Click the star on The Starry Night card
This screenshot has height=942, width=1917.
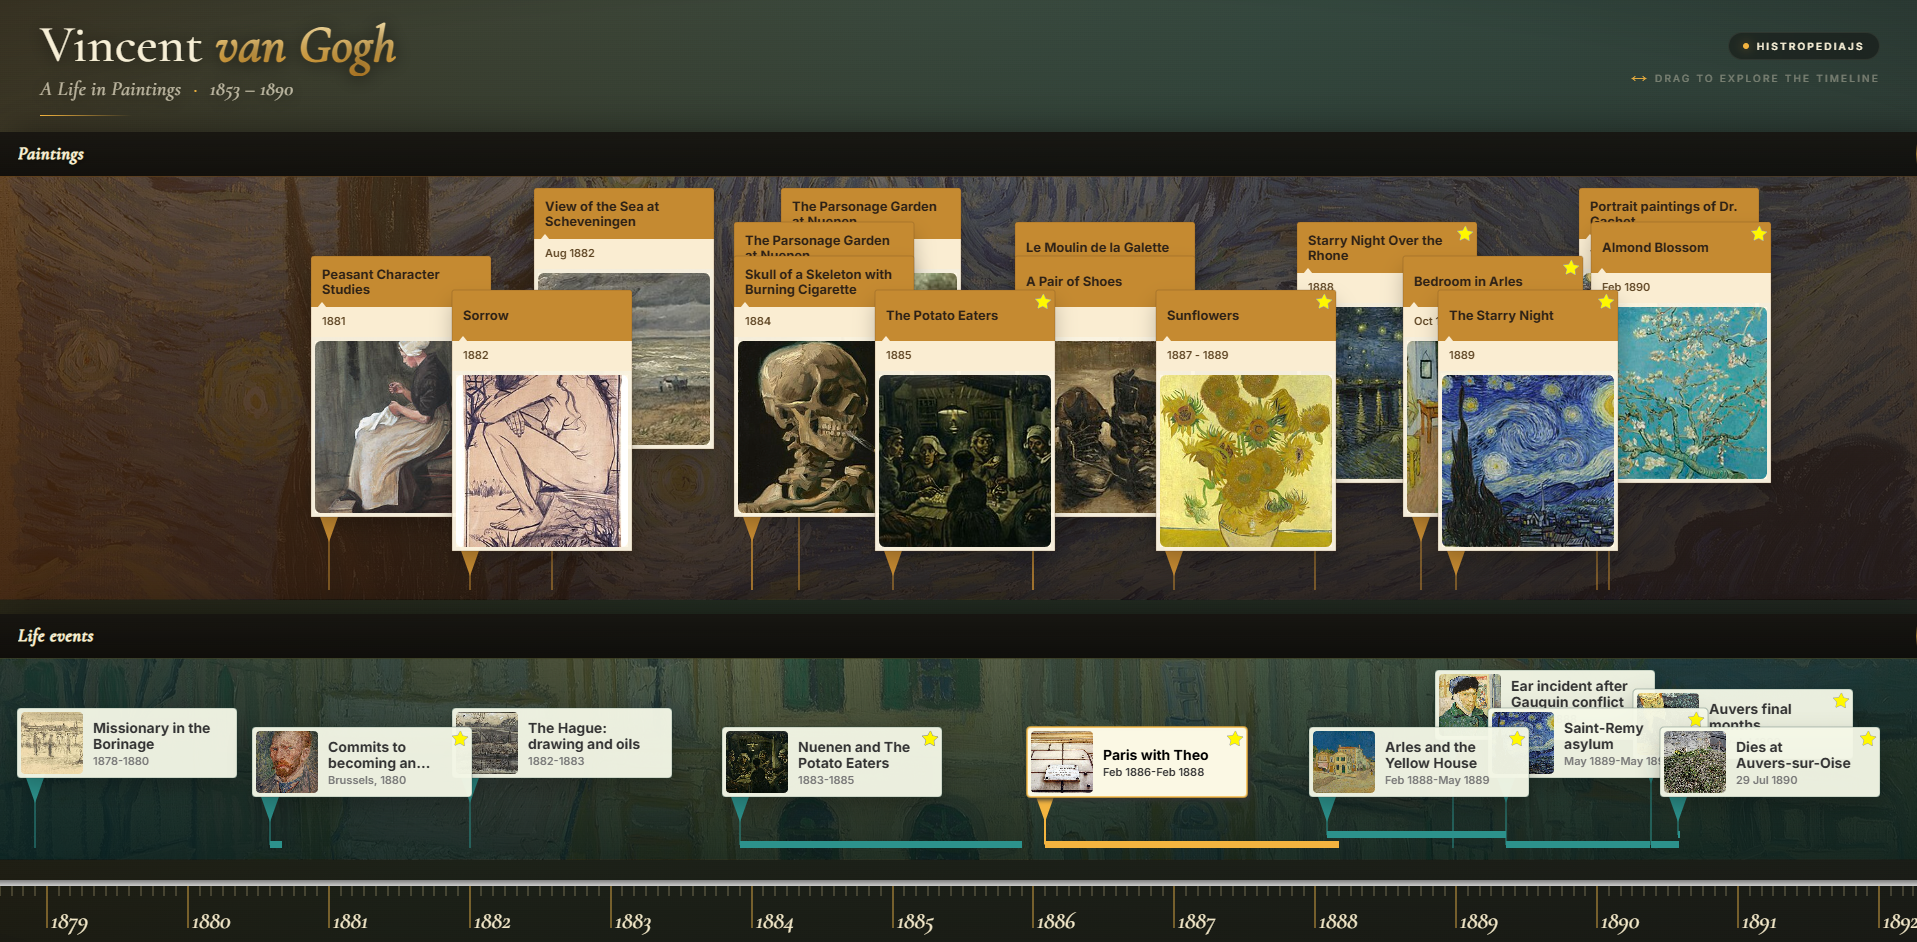tap(1606, 302)
